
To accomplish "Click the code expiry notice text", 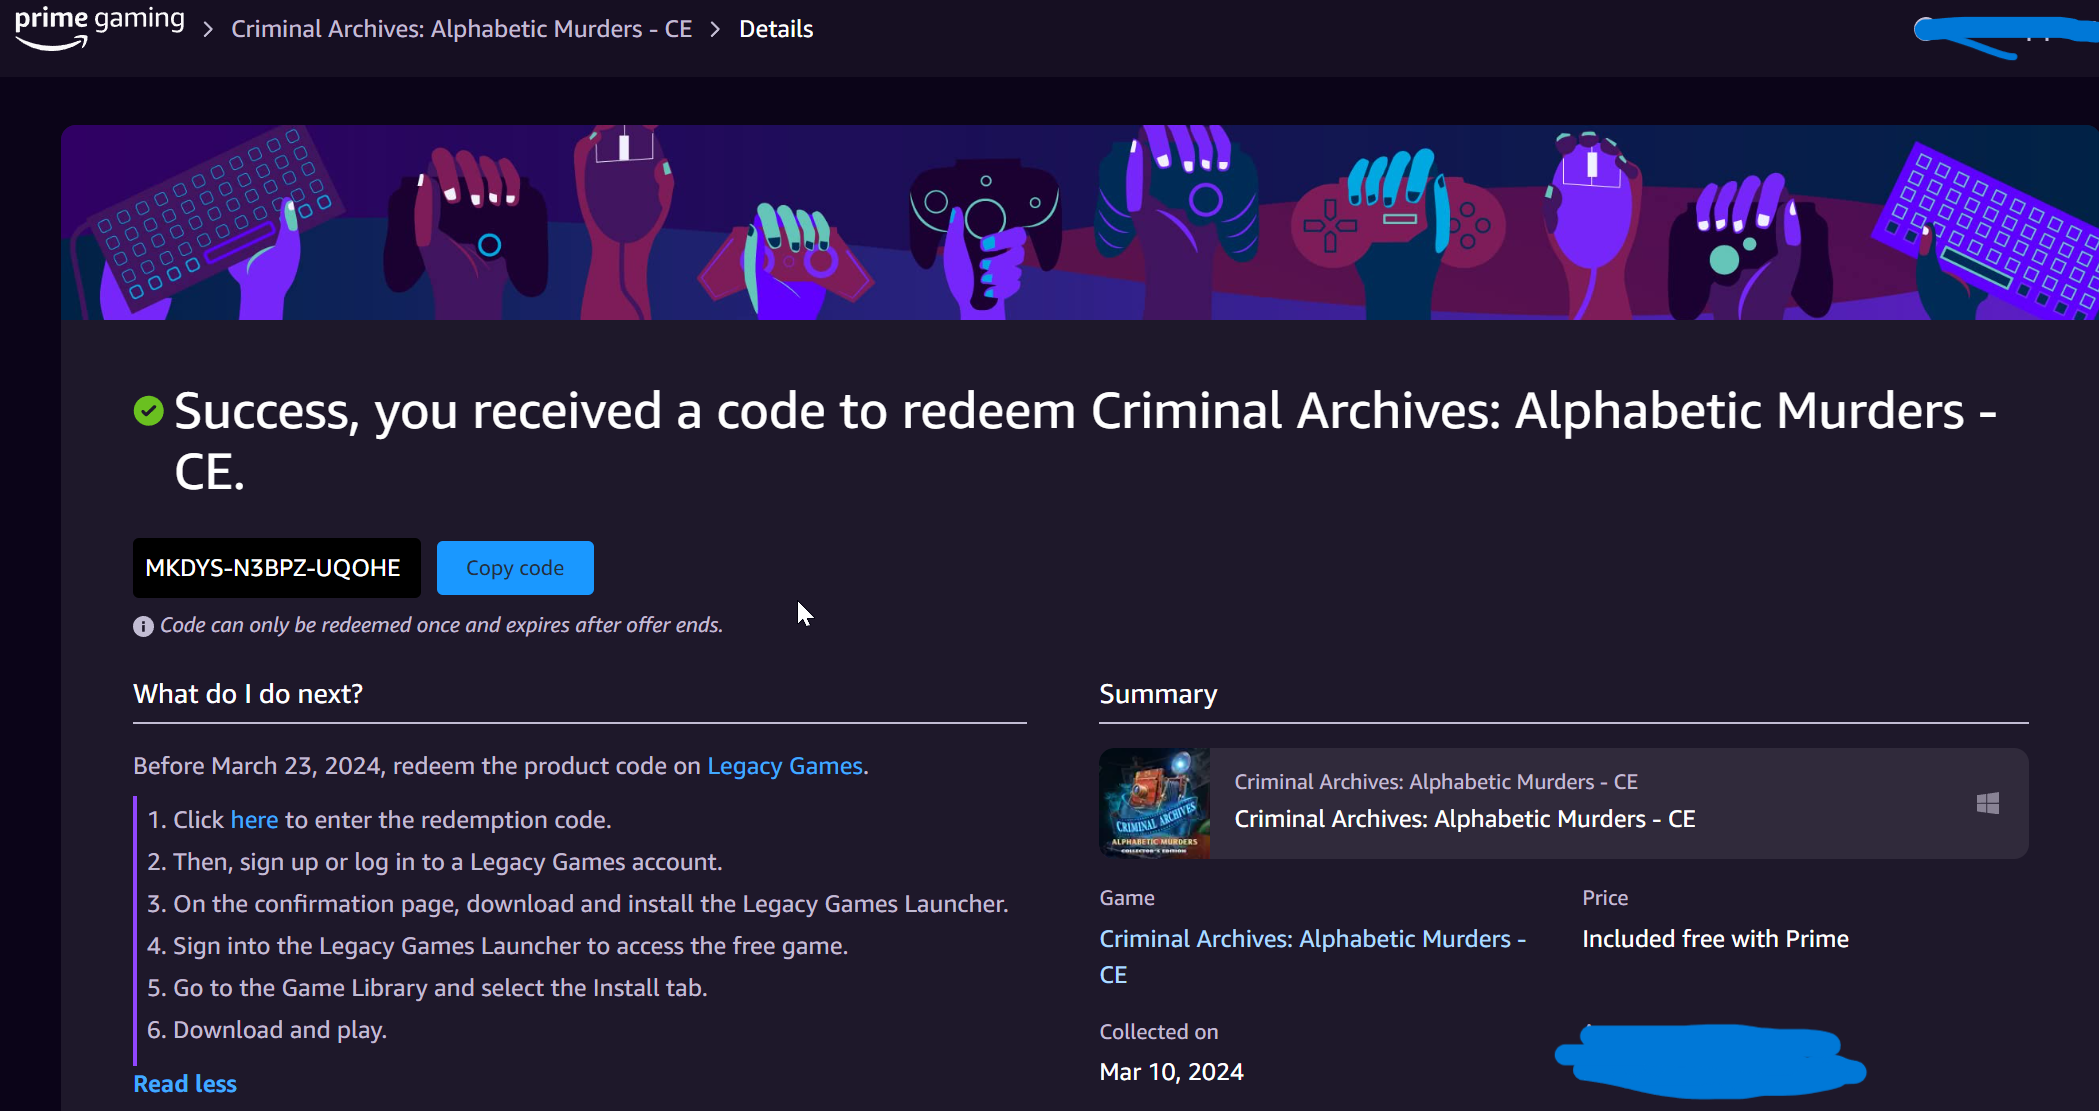I will tap(441, 625).
